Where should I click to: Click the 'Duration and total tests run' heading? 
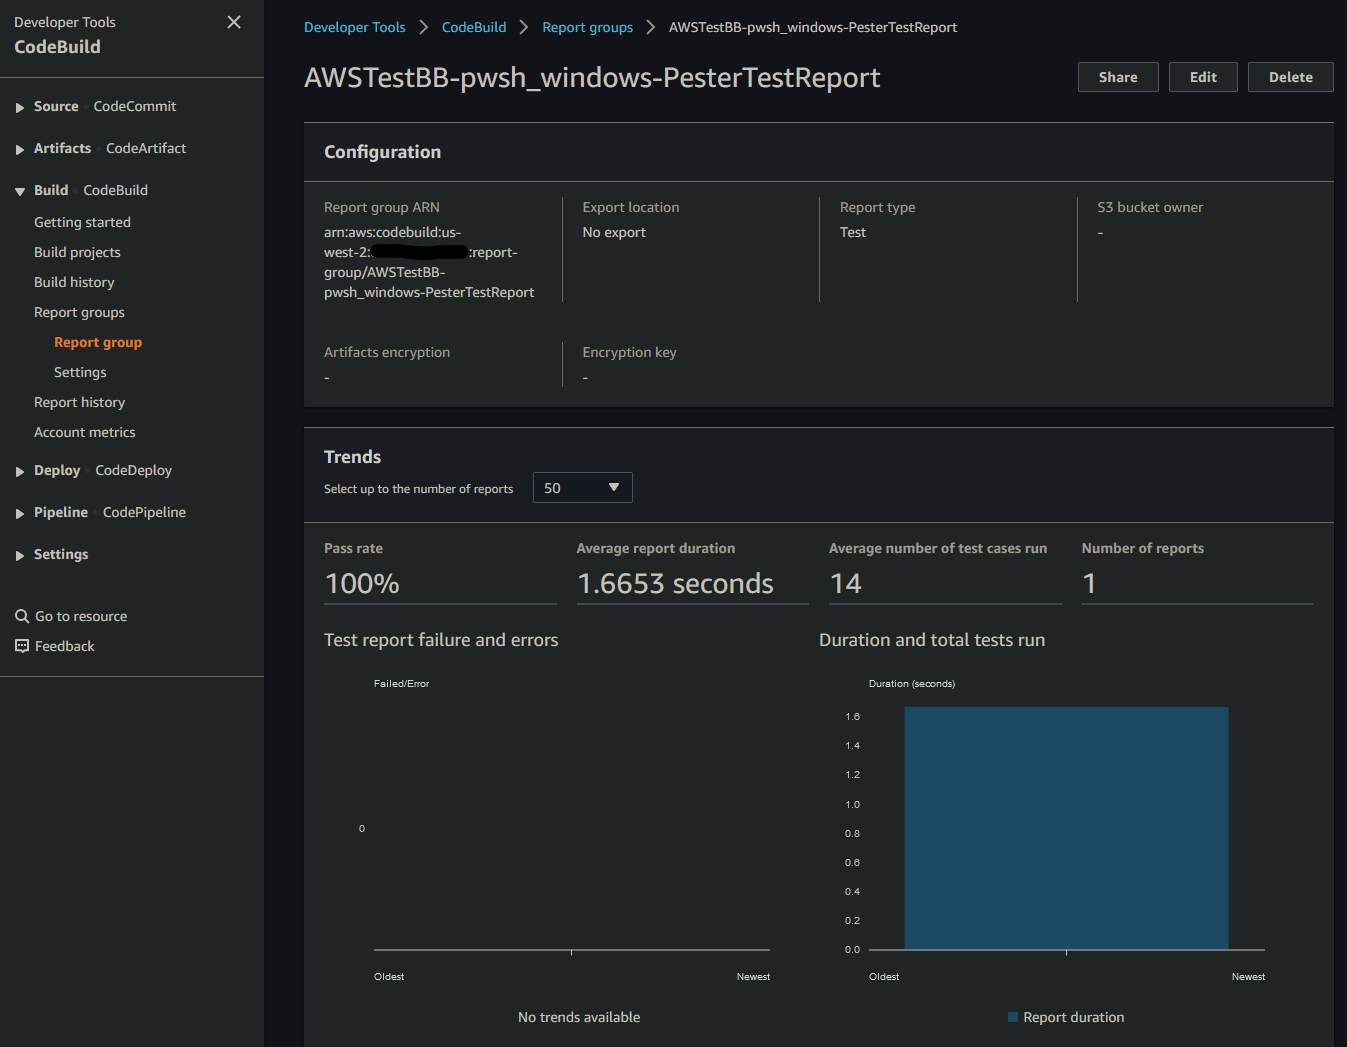[x=932, y=640]
